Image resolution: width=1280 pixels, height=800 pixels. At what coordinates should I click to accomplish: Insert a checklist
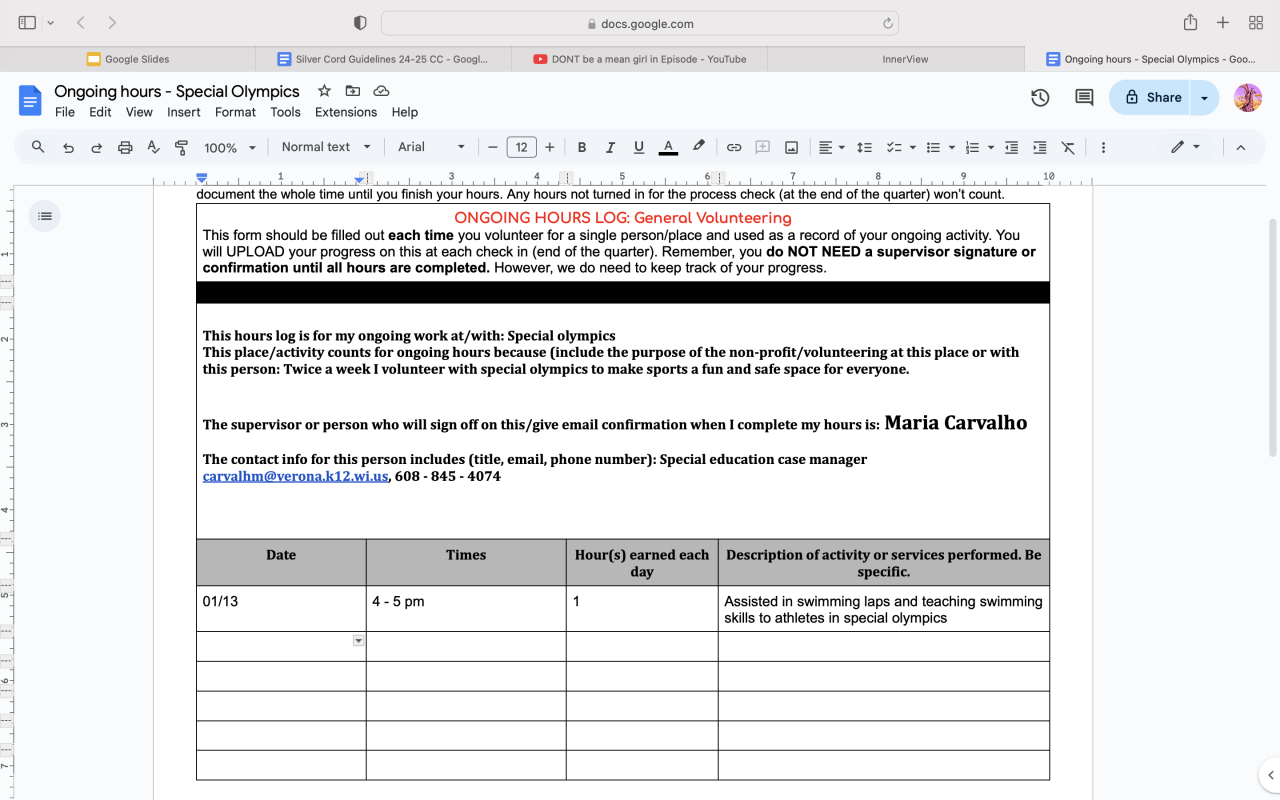click(x=895, y=147)
